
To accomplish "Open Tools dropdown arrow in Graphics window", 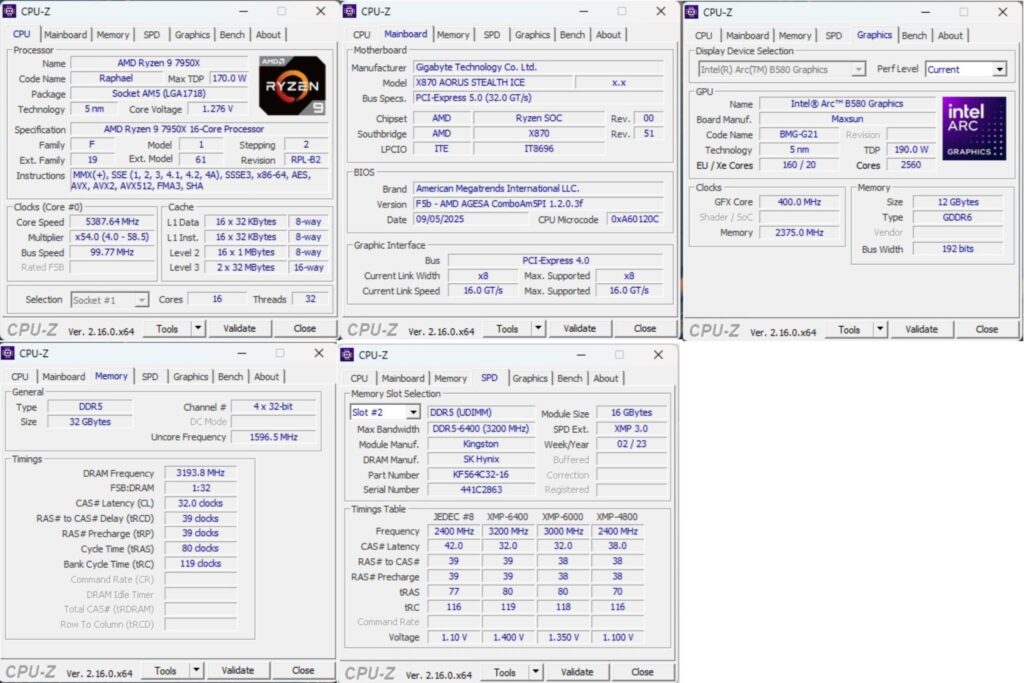I will [x=880, y=329].
